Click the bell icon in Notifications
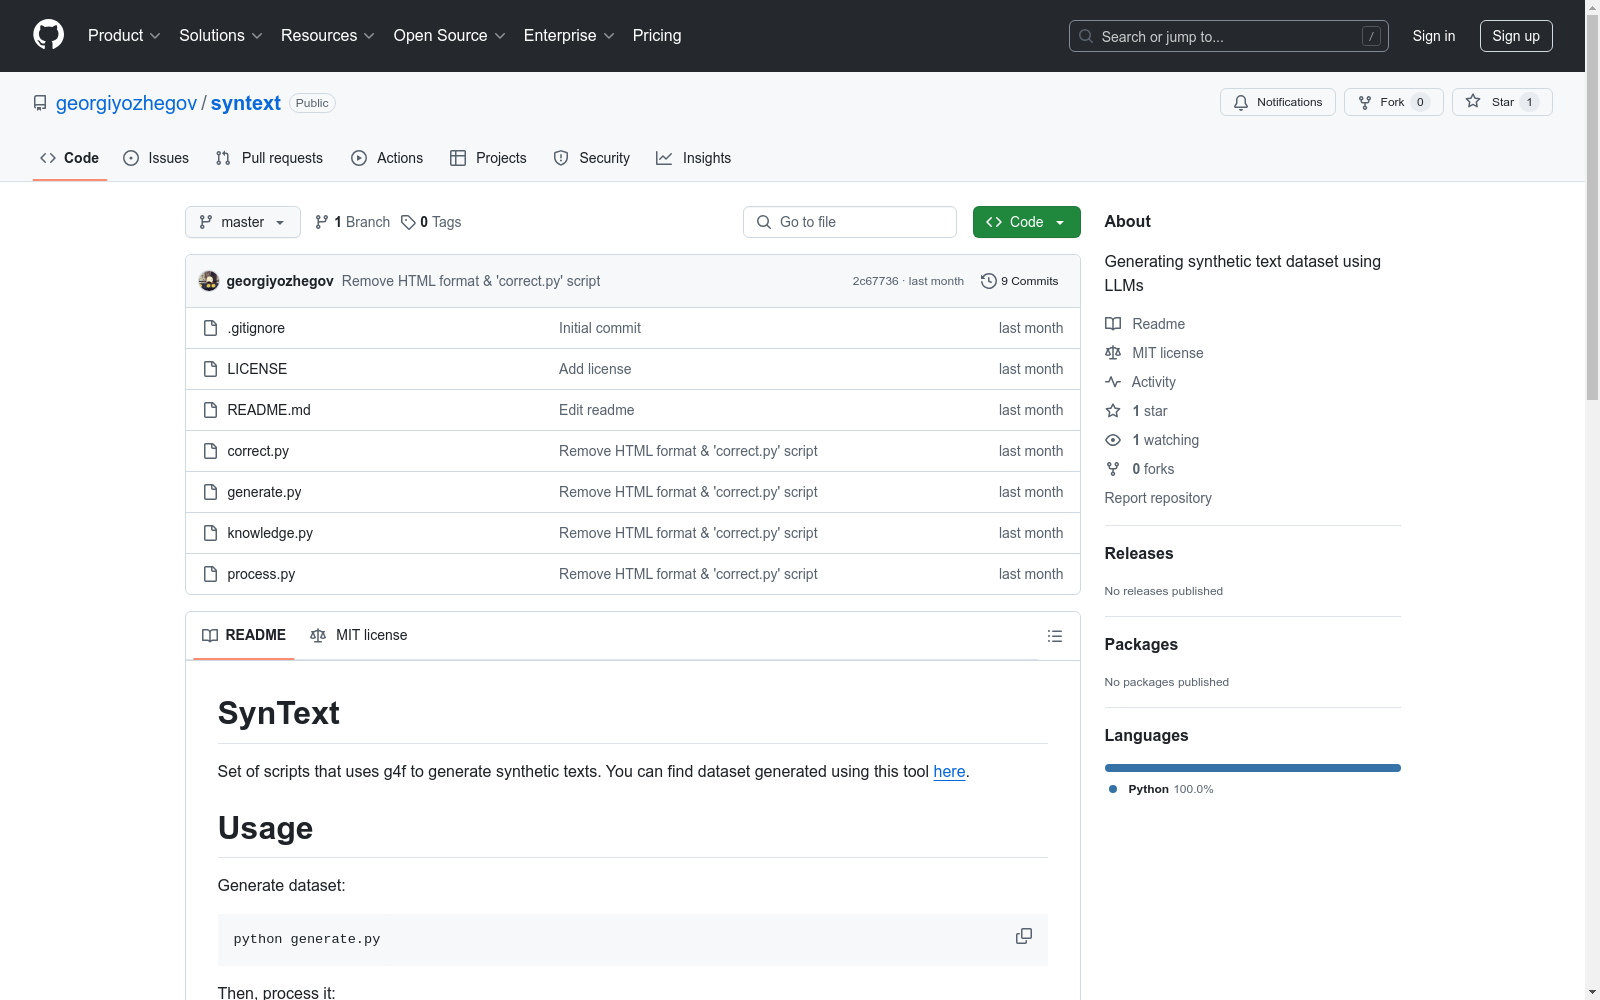Image resolution: width=1600 pixels, height=1000 pixels. click(1241, 102)
